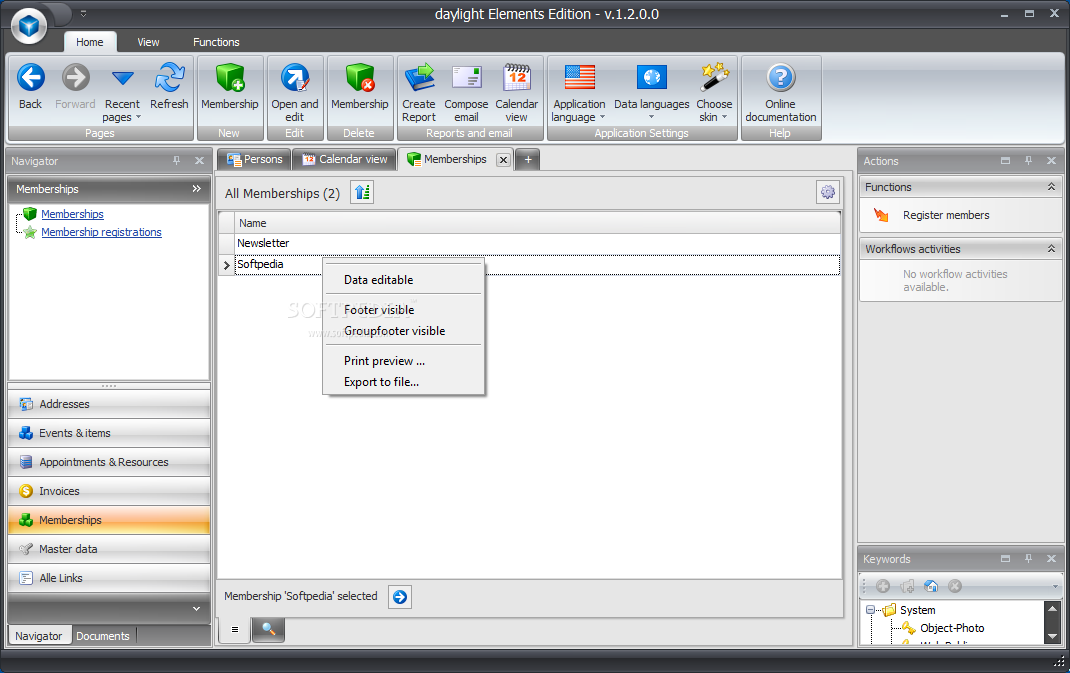The image size is (1070, 673).
Task: Select Object-Photo keyword tree item
Action: coord(952,629)
